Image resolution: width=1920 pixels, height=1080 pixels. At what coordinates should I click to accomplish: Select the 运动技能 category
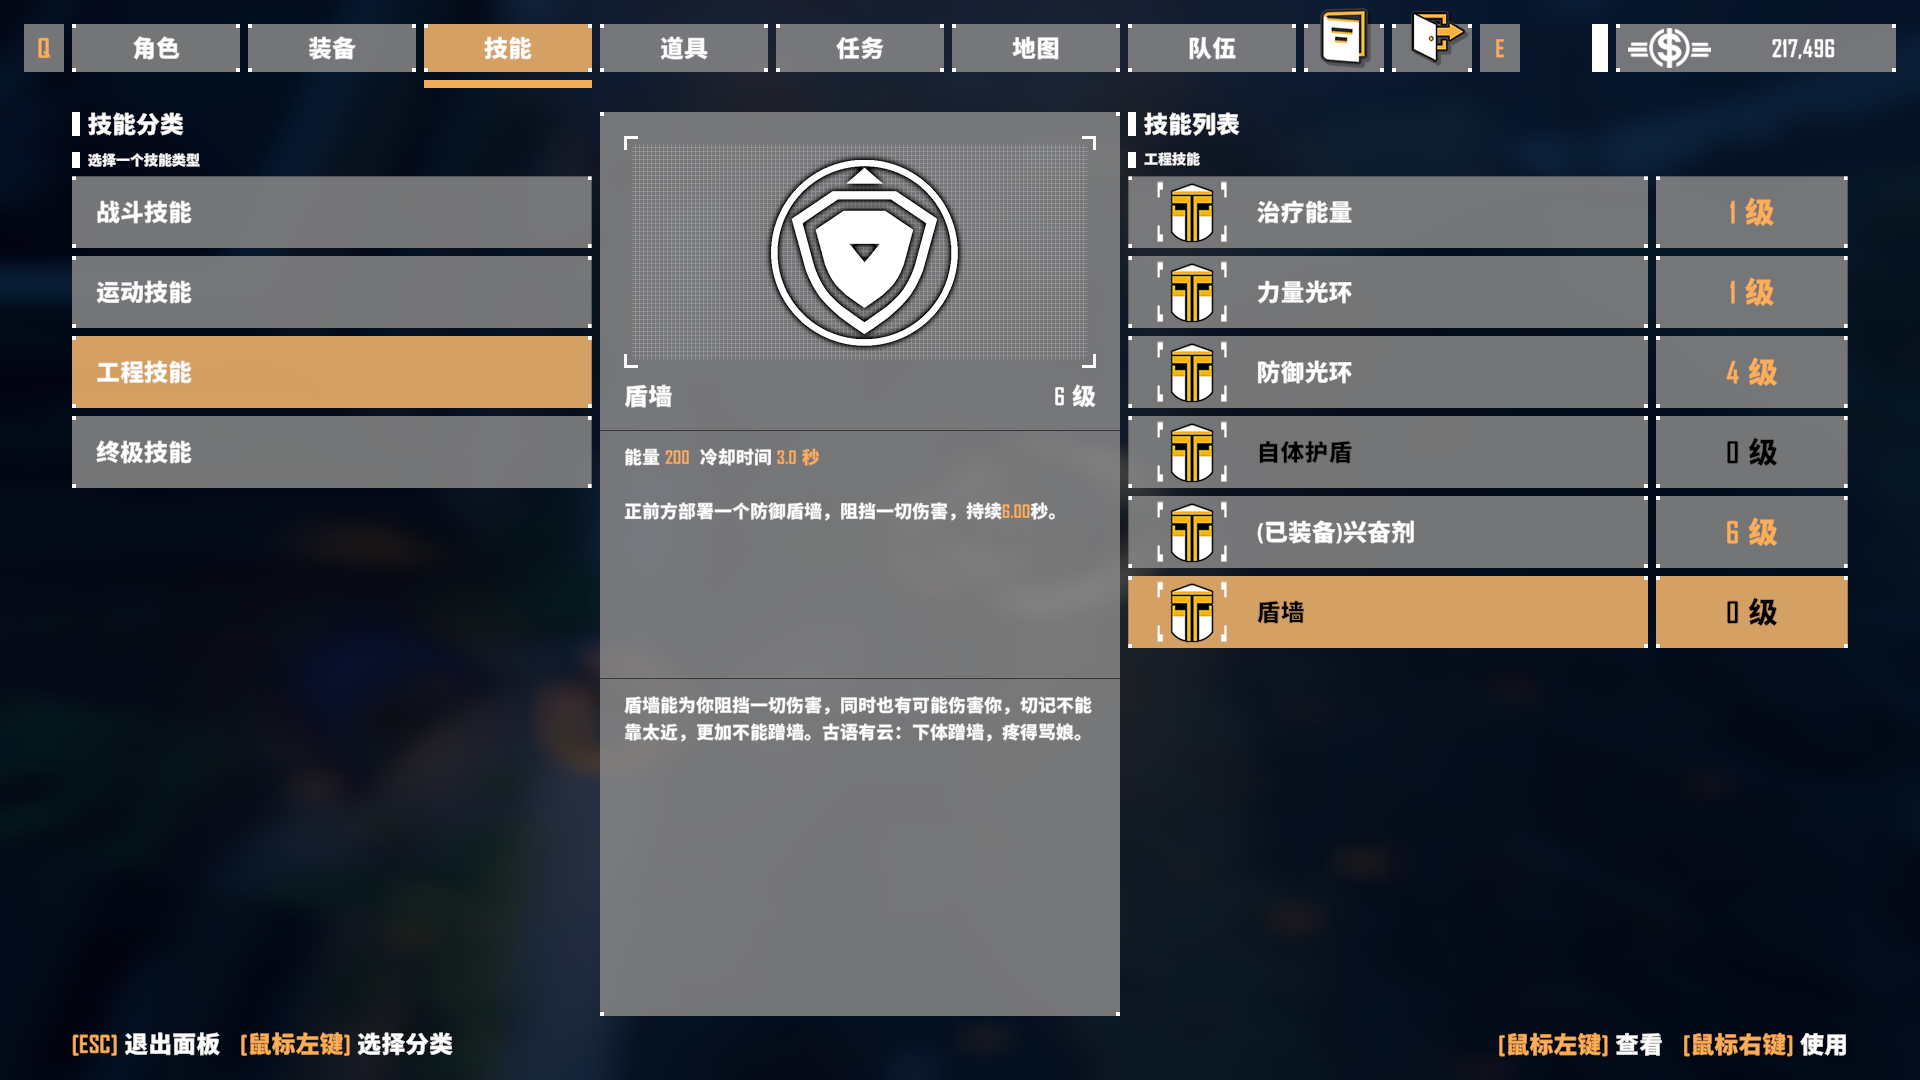[332, 292]
